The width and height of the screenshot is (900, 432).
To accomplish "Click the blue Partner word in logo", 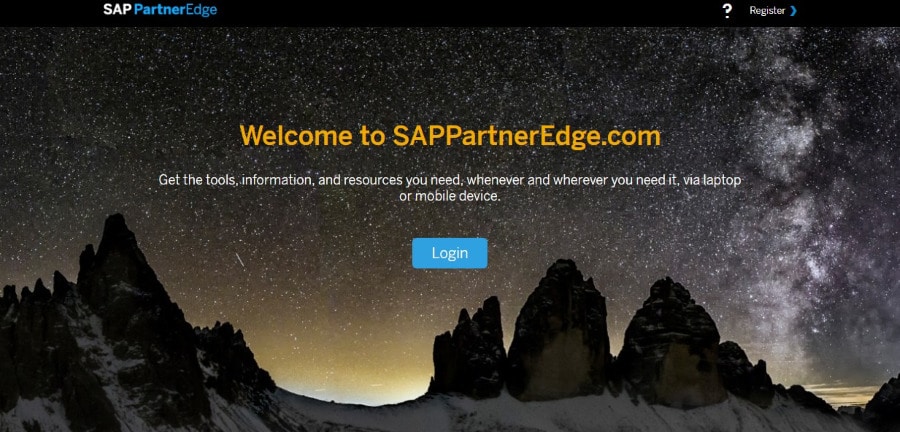I will (x=158, y=10).
